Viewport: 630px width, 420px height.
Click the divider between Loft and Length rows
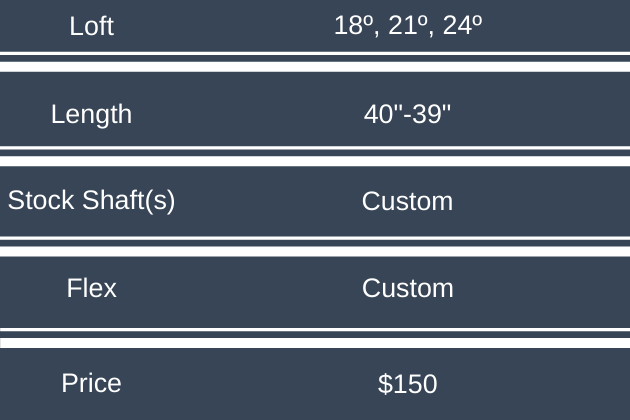click(x=315, y=61)
